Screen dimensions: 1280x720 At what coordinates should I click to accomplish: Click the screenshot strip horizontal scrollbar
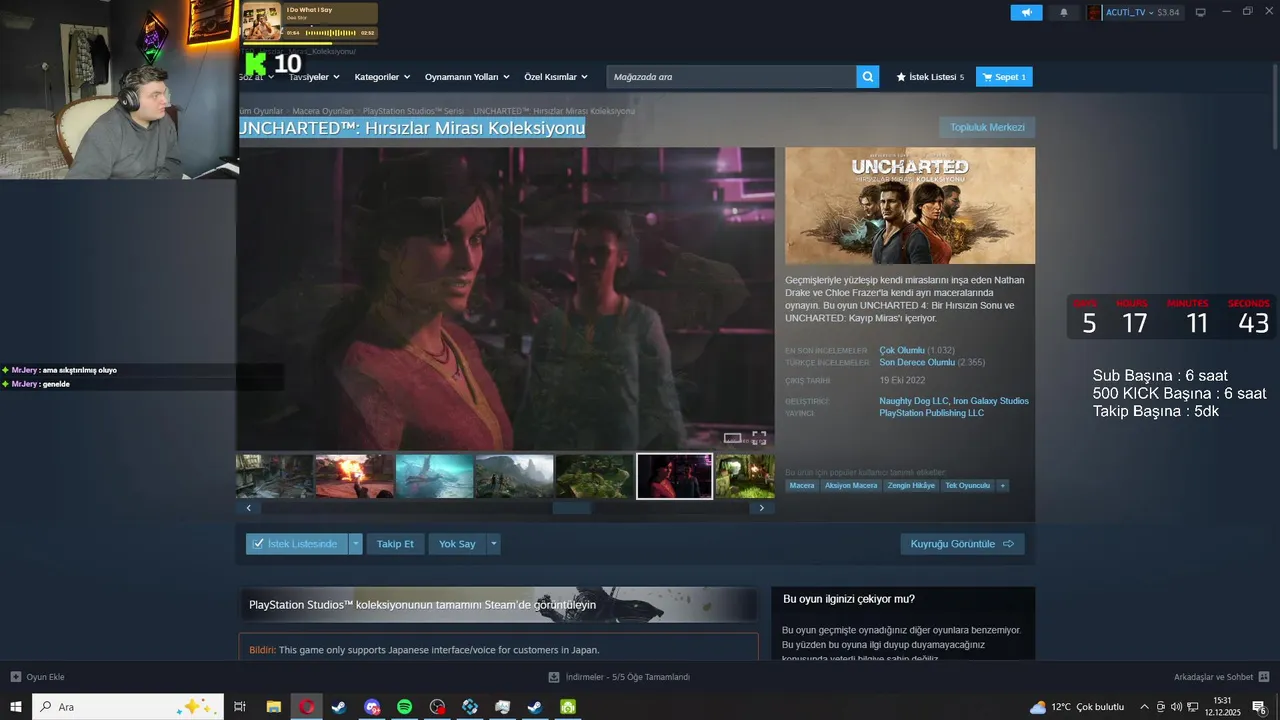[x=571, y=508]
